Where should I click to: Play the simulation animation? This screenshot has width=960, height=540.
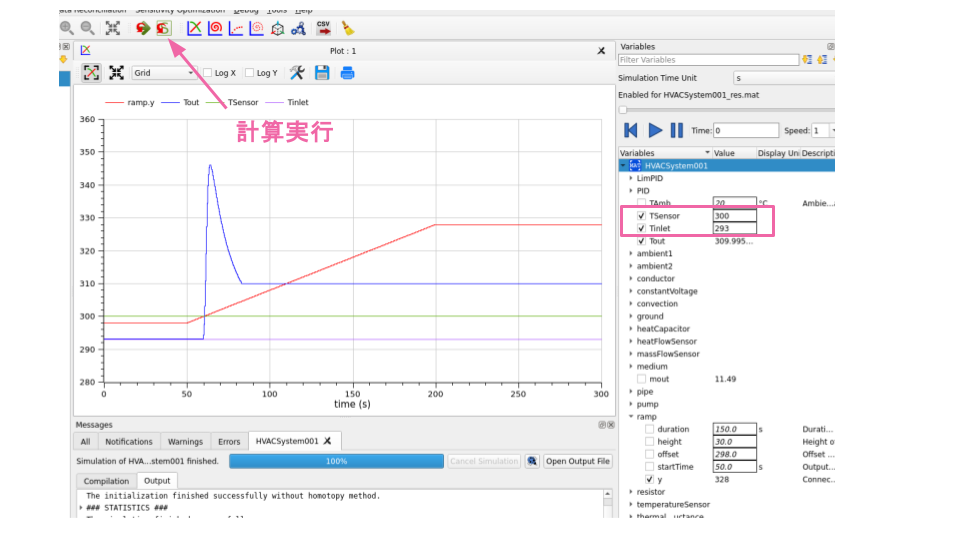655,130
